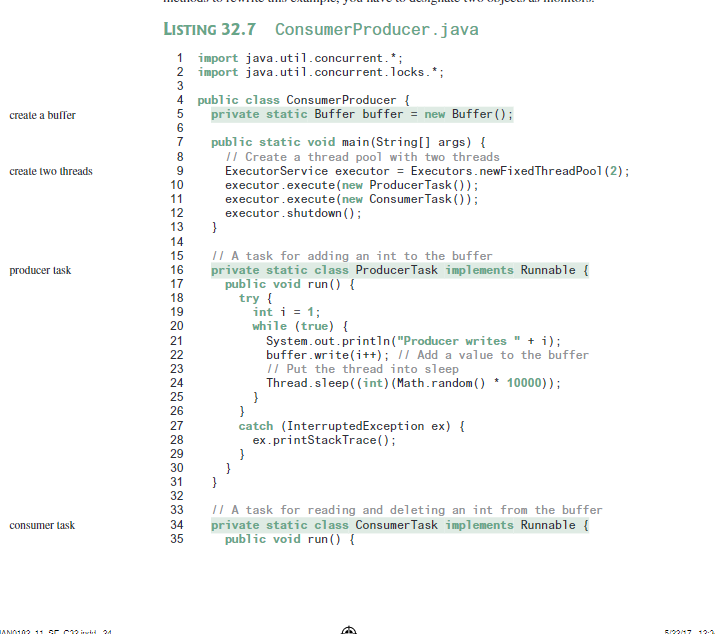Click the 'executor.execute(new ConsumerTask())' line
The image size is (715, 634).
pos(352,199)
